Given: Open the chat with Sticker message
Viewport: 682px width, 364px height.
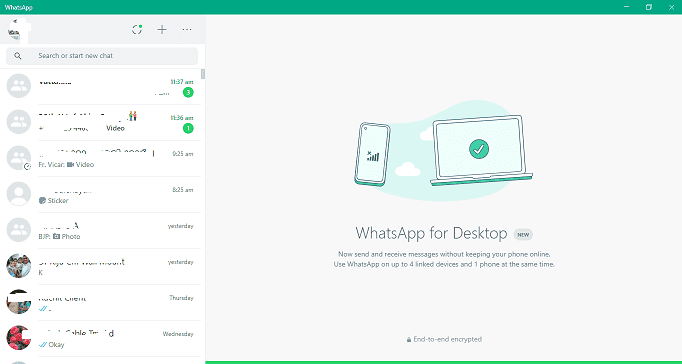Looking at the screenshot, I should point(100,194).
